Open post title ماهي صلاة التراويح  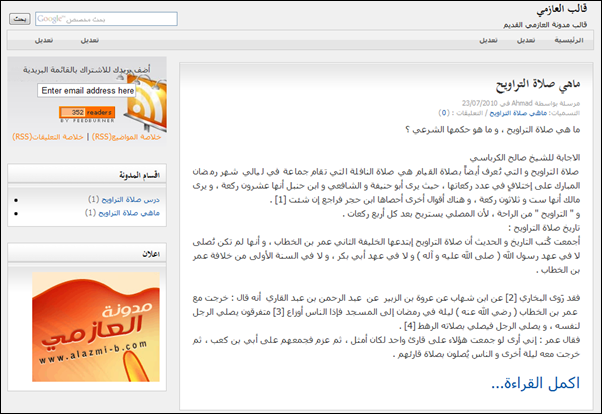(538, 84)
